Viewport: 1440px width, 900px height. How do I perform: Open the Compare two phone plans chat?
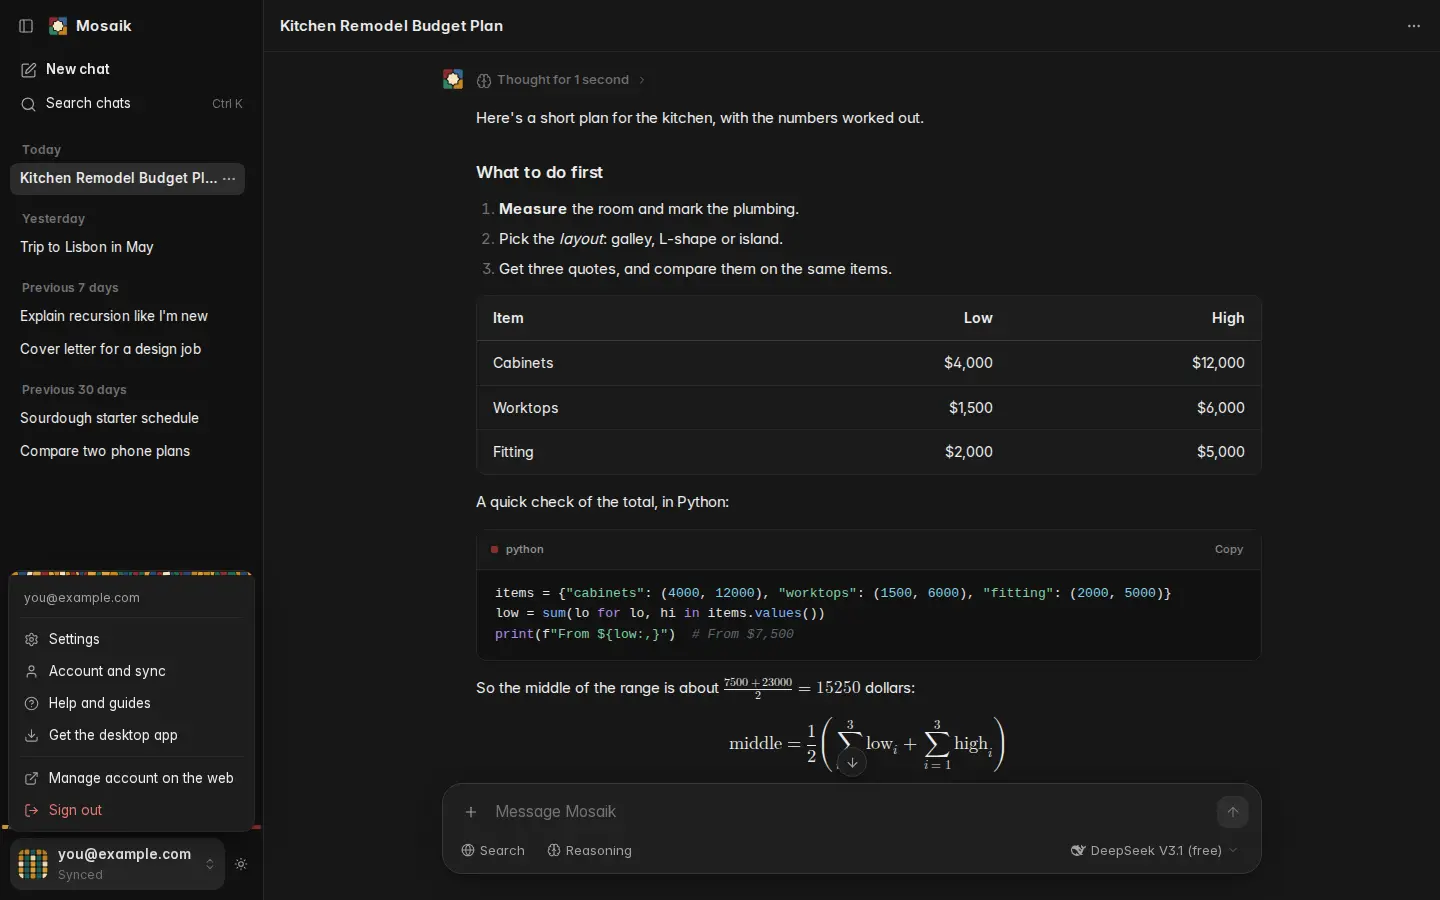127,451
